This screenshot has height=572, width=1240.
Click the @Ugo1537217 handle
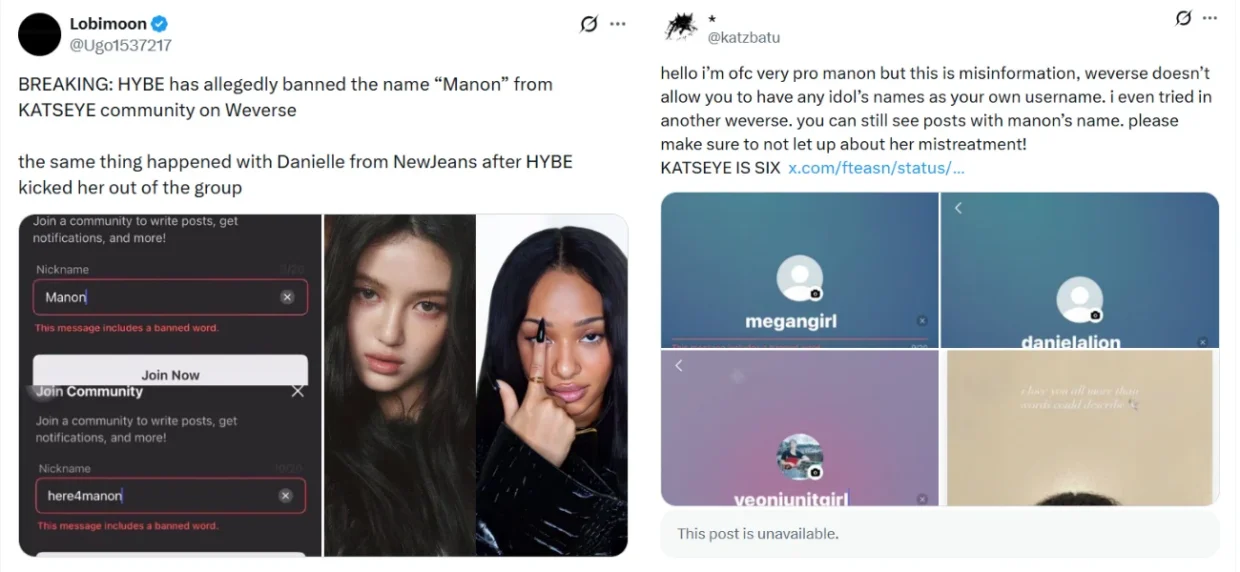[119, 45]
